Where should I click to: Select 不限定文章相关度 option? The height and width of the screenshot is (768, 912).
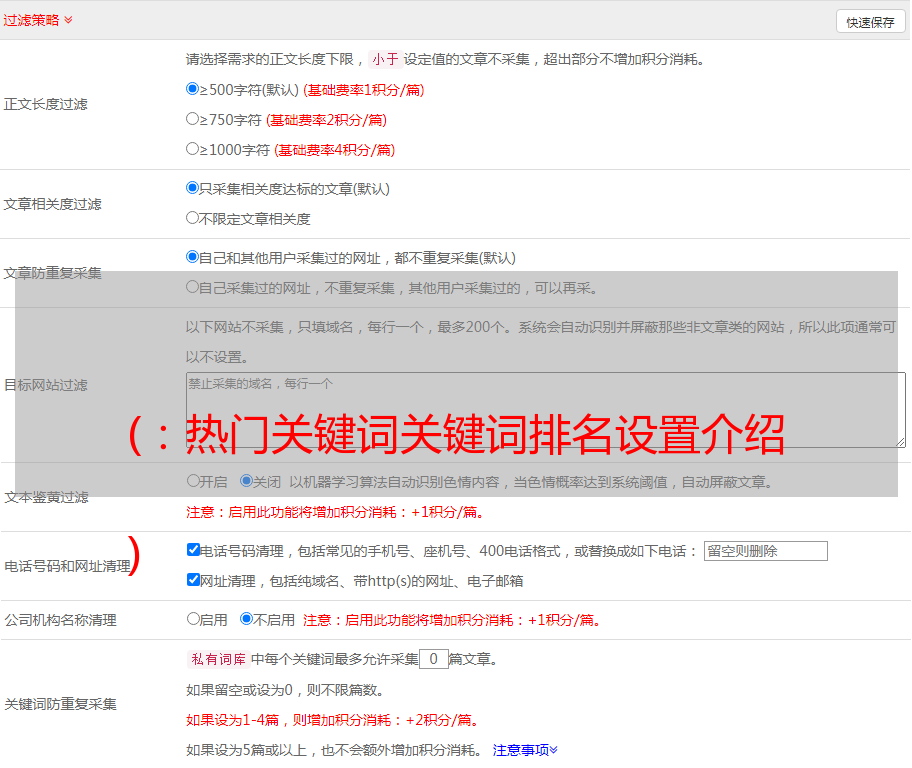[x=193, y=218]
